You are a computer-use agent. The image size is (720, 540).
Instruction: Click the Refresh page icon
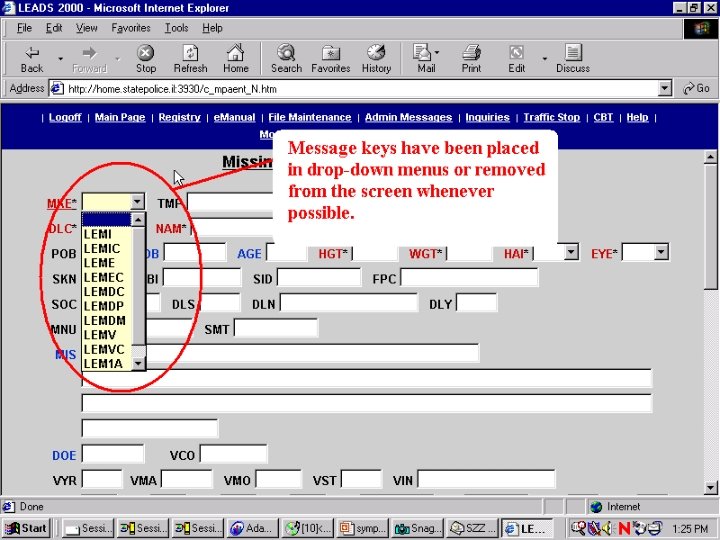pos(190,53)
